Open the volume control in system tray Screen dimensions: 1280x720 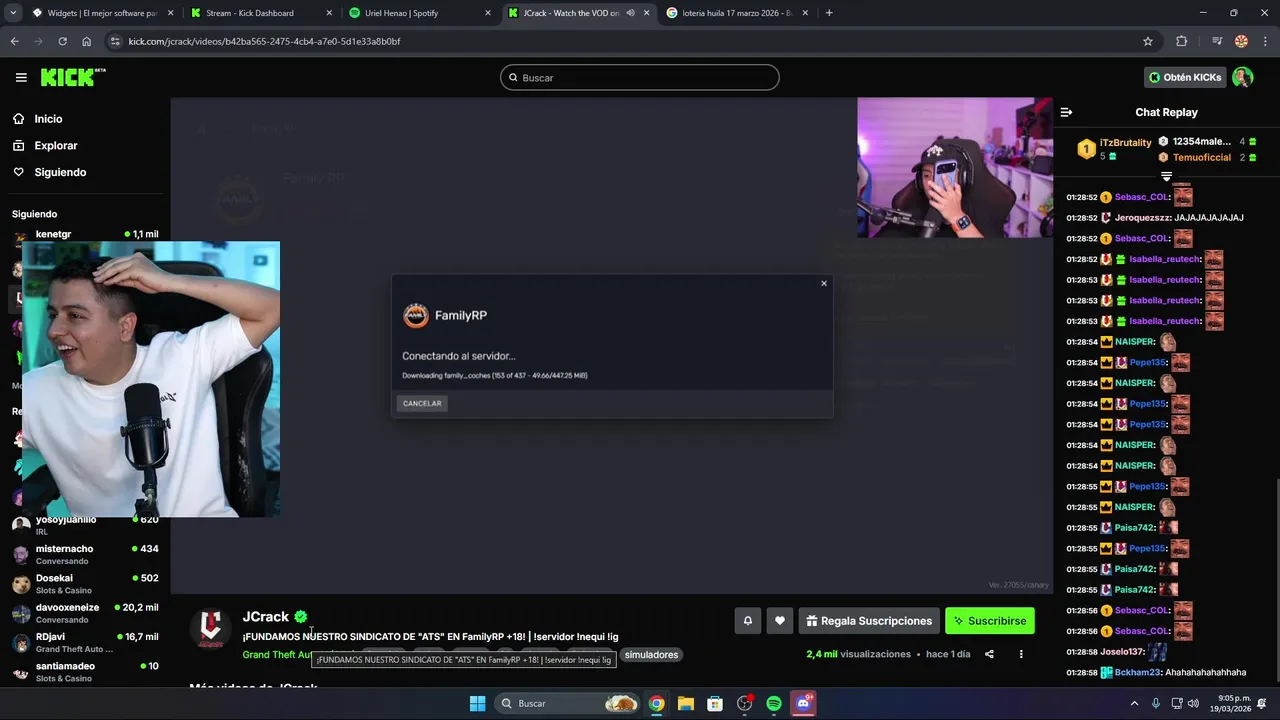click(1195, 704)
